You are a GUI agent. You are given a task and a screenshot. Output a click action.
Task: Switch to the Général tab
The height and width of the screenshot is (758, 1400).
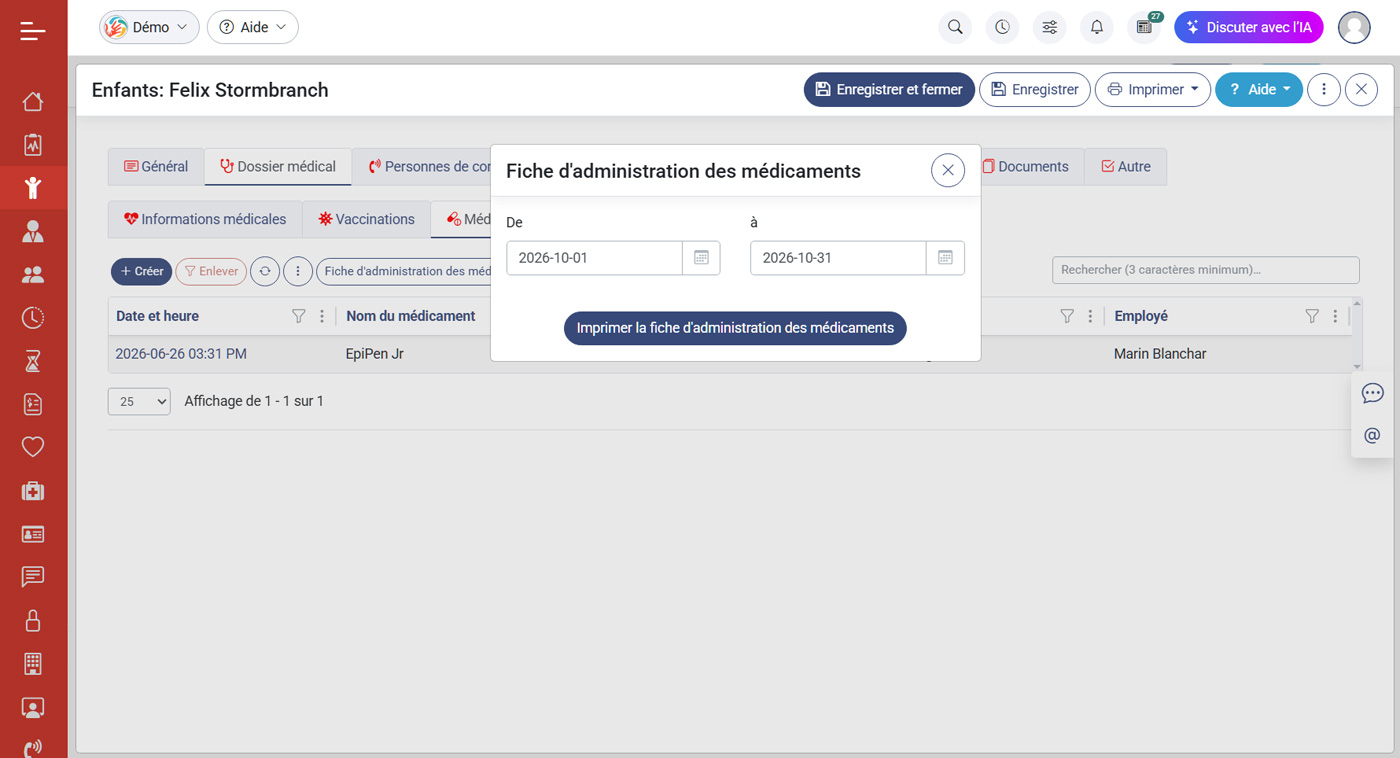(156, 167)
